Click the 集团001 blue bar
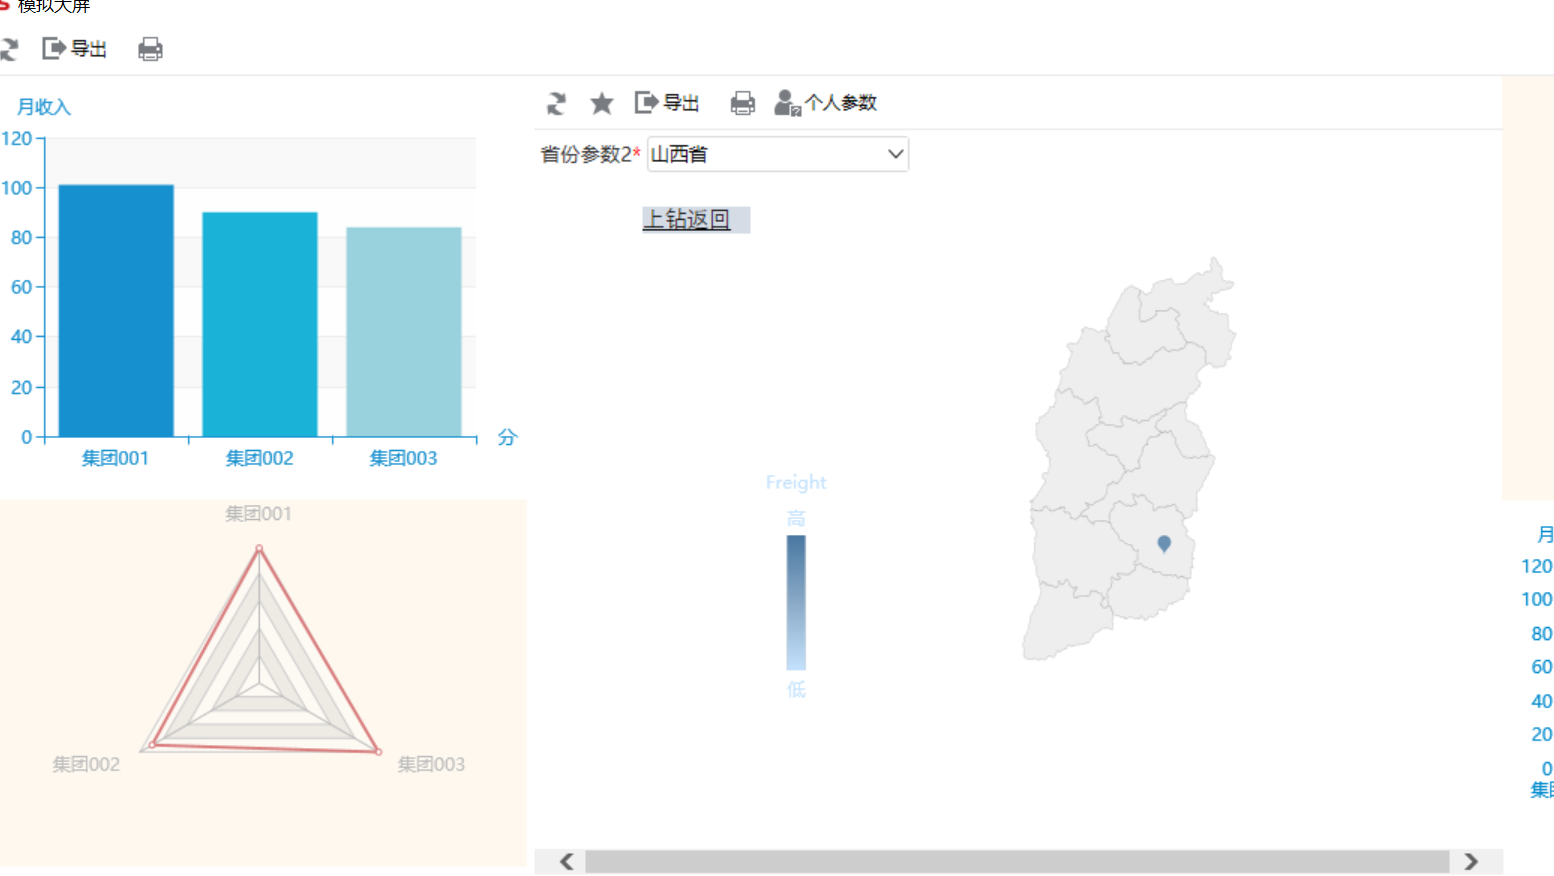 coord(116,311)
